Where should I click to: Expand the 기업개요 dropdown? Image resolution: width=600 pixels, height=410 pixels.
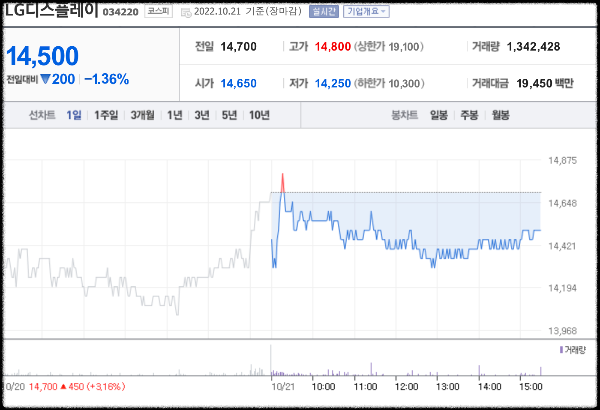point(366,11)
